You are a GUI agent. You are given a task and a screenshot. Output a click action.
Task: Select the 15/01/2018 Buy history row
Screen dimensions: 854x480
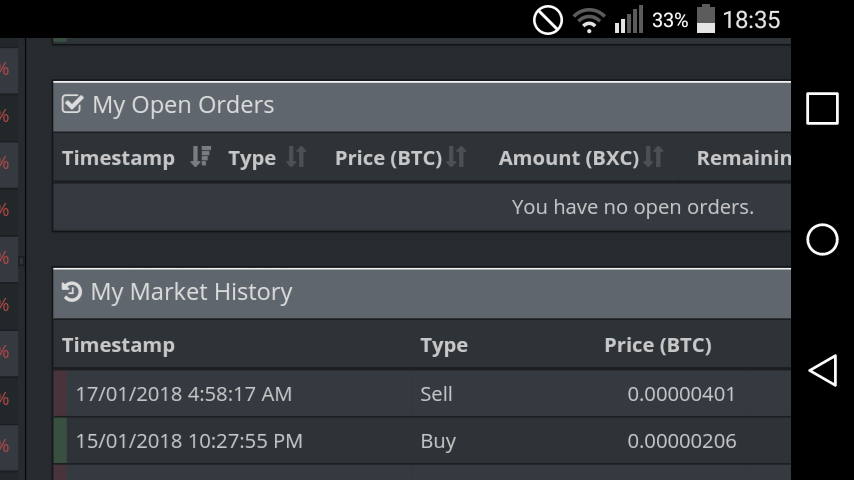(420, 441)
